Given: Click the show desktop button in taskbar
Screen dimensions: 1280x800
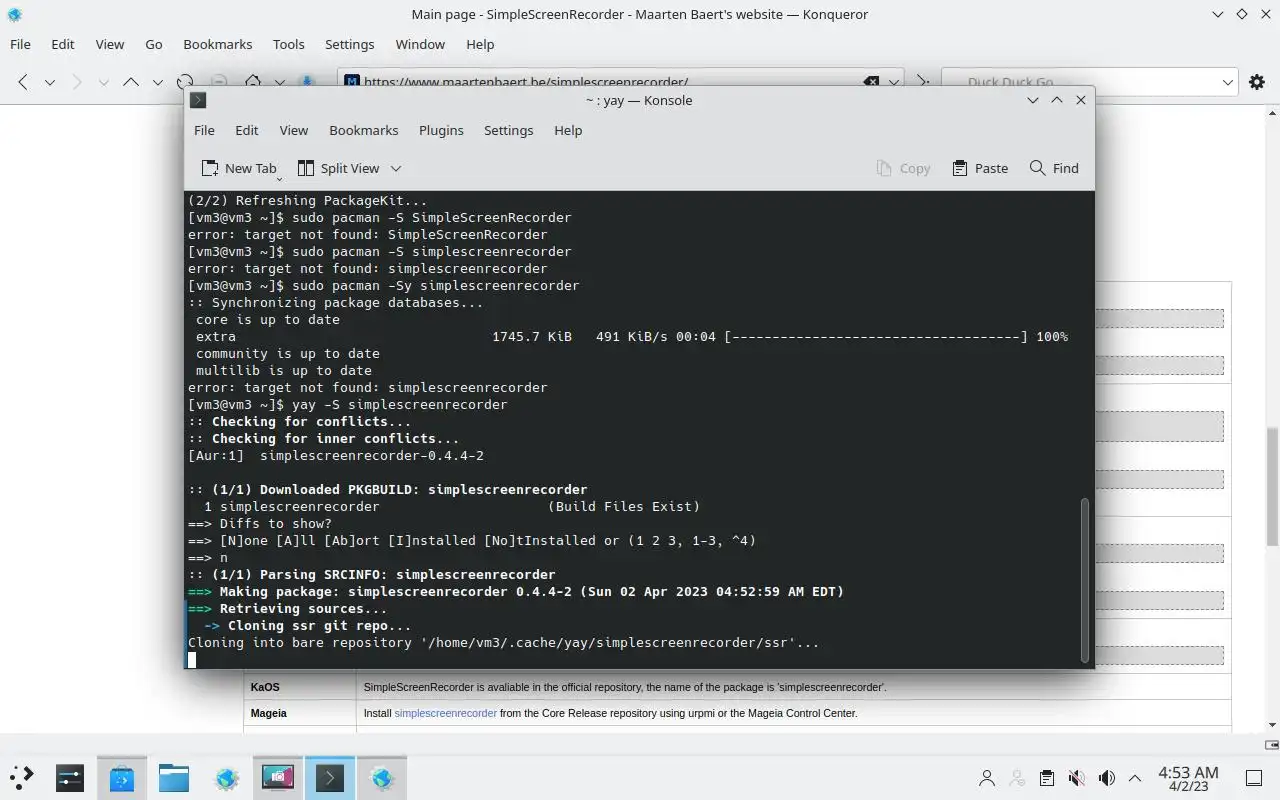Looking at the screenshot, I should tap(1254, 778).
